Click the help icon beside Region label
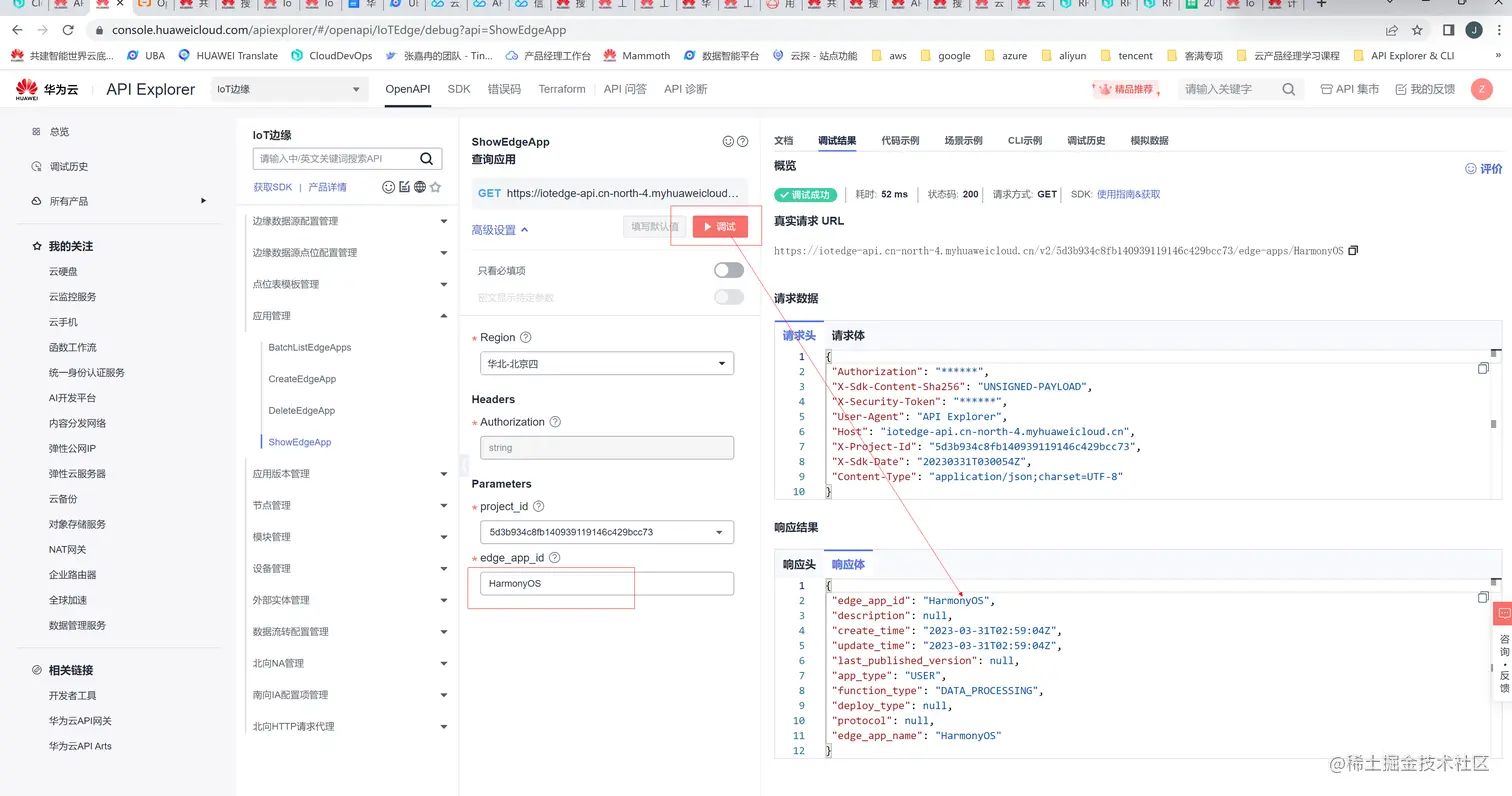Image resolution: width=1512 pixels, height=796 pixels. point(526,338)
